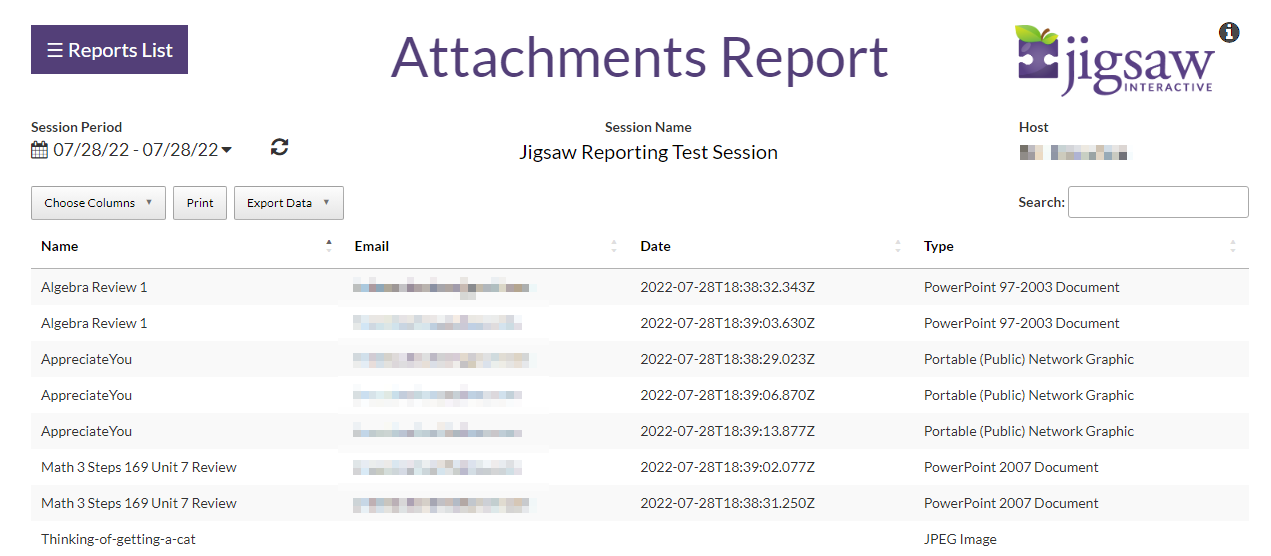Sort by the Type column arrows
Viewport: 1271px width, 556px height.
(x=1232, y=246)
